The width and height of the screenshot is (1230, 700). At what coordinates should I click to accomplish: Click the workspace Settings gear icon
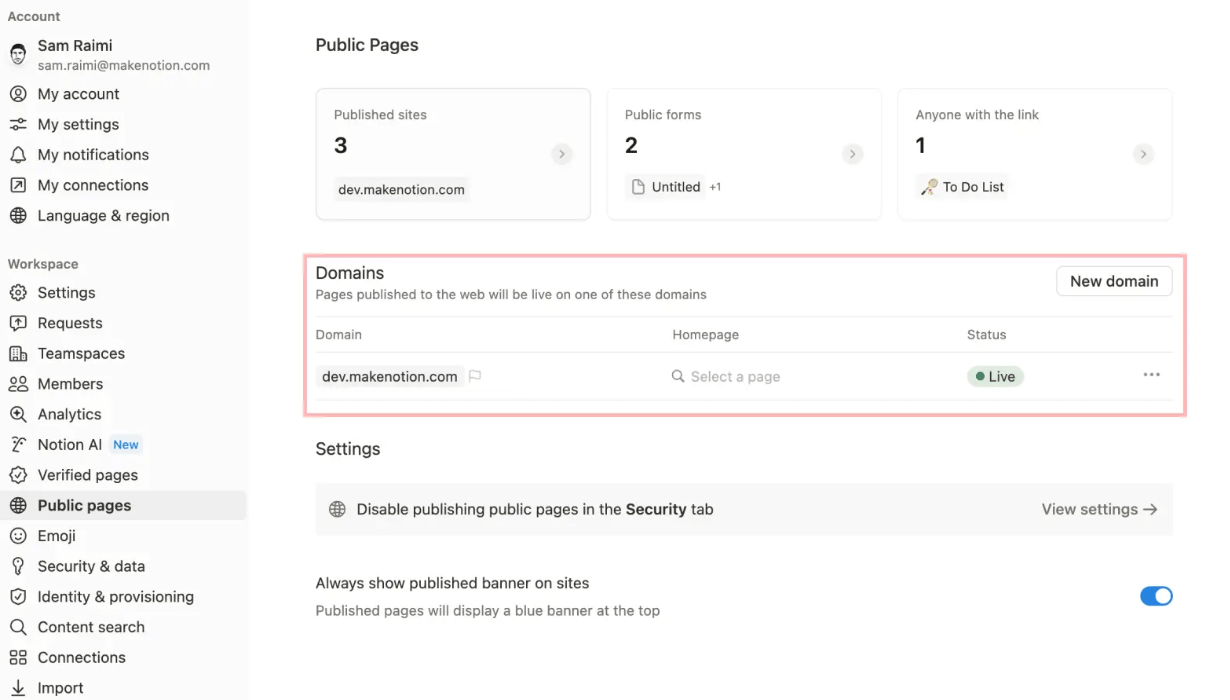(18, 293)
